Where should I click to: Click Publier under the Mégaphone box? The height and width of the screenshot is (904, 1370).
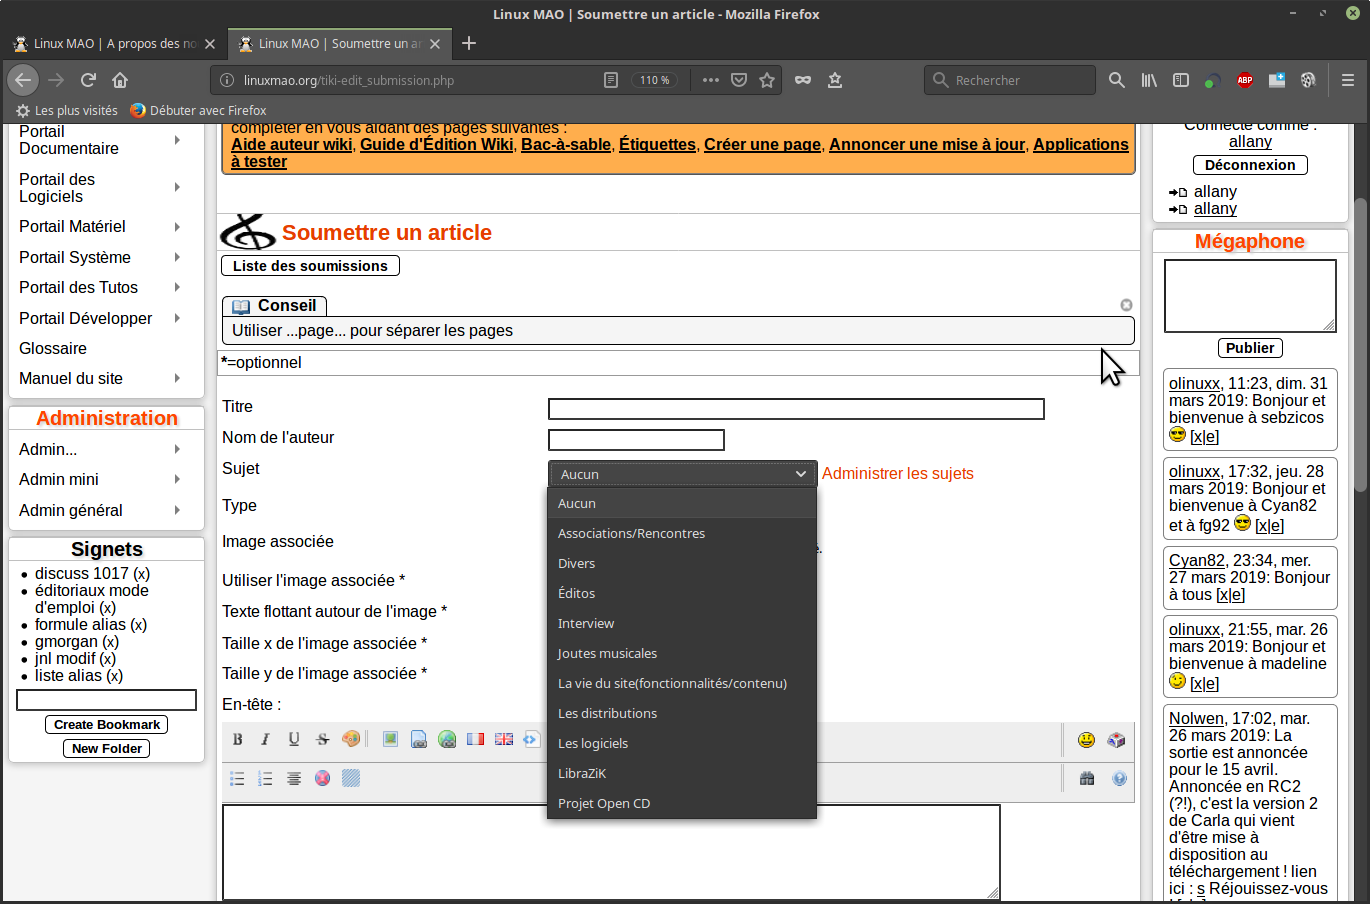pyautogui.click(x=1250, y=348)
